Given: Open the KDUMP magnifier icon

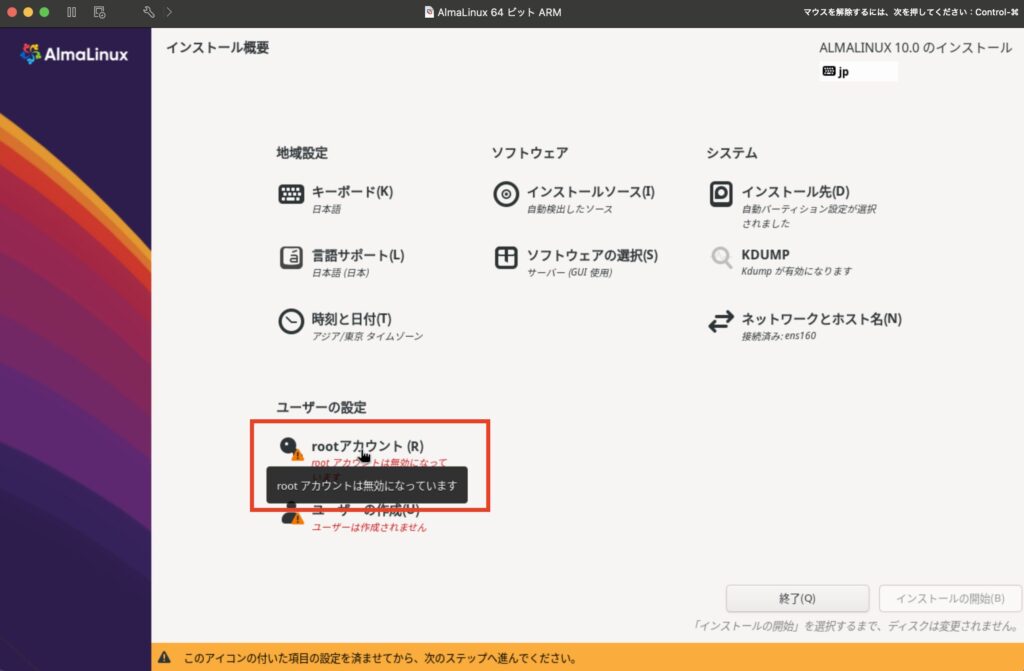Looking at the screenshot, I should (x=721, y=257).
